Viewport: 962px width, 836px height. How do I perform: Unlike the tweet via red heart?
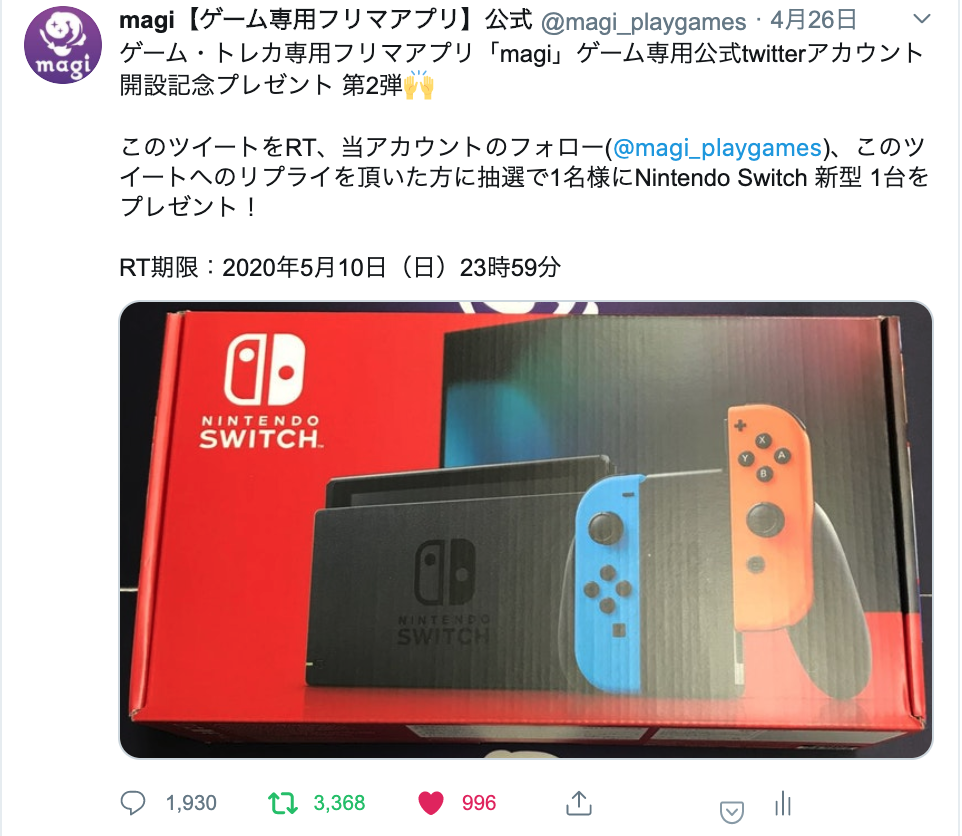pos(431,803)
